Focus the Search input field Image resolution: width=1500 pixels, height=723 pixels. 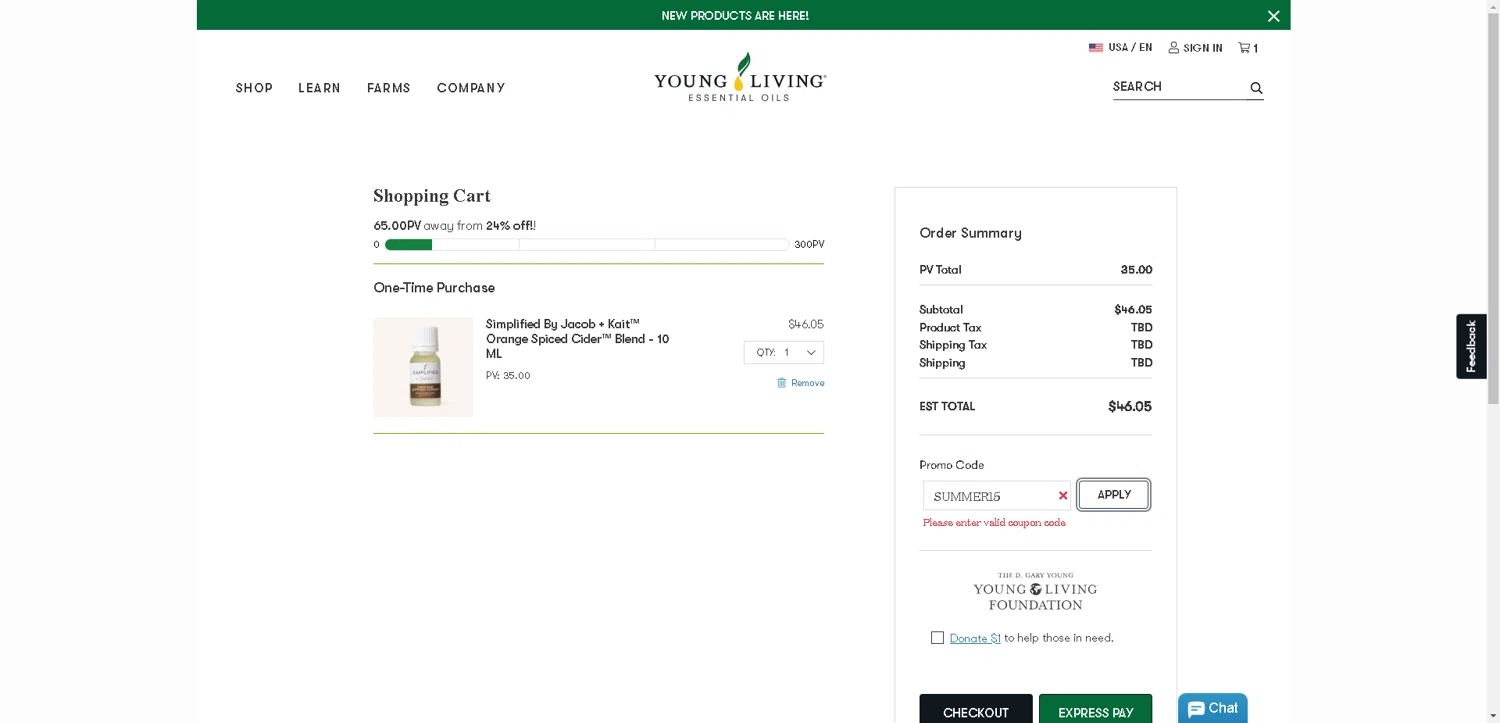1179,87
